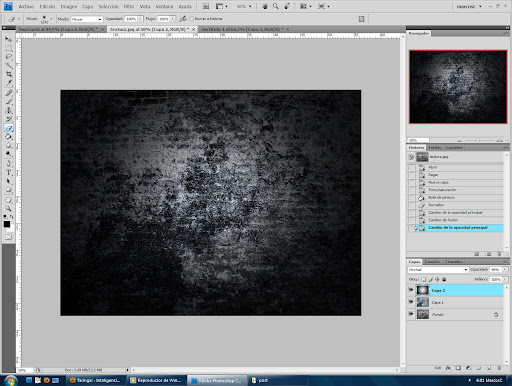512x386 pixels.
Task: Toggle lock image pixels in Capas
Action: pos(430,279)
